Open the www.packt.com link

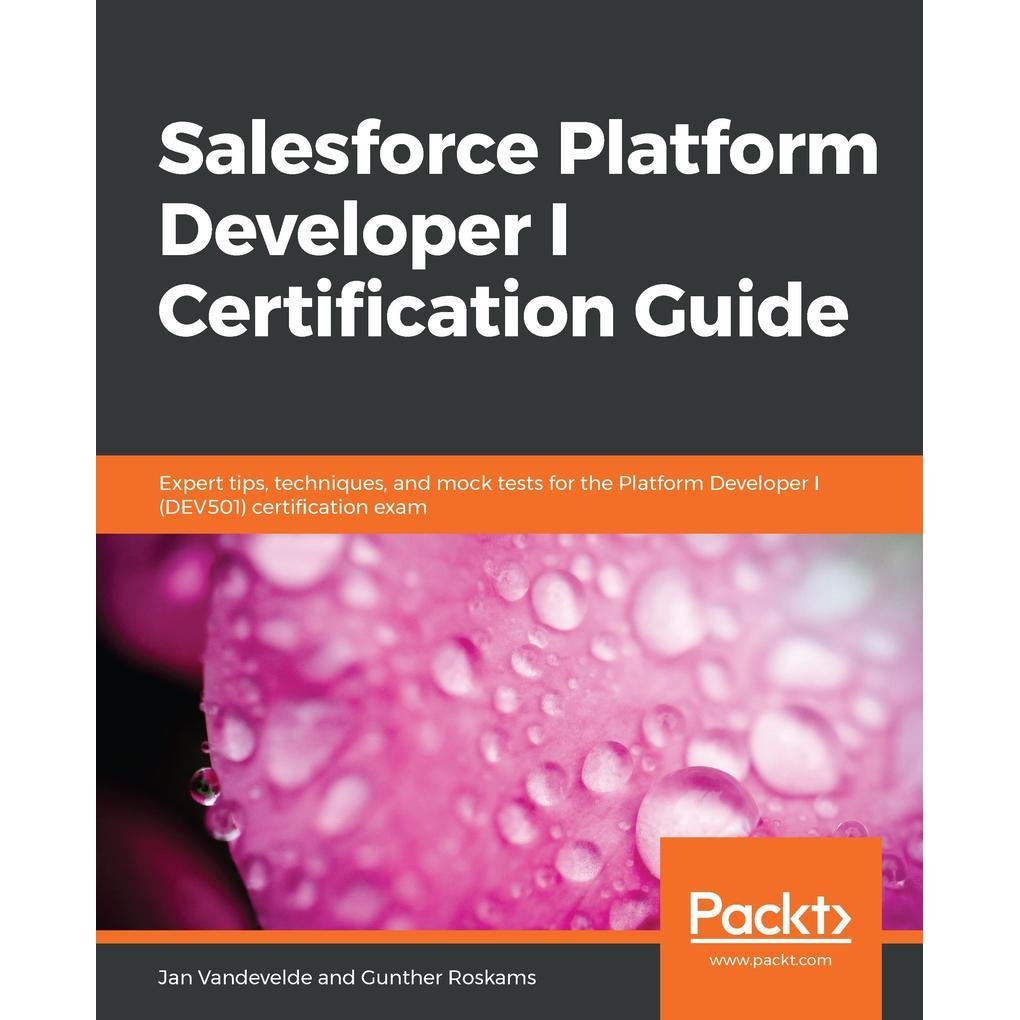(770, 960)
